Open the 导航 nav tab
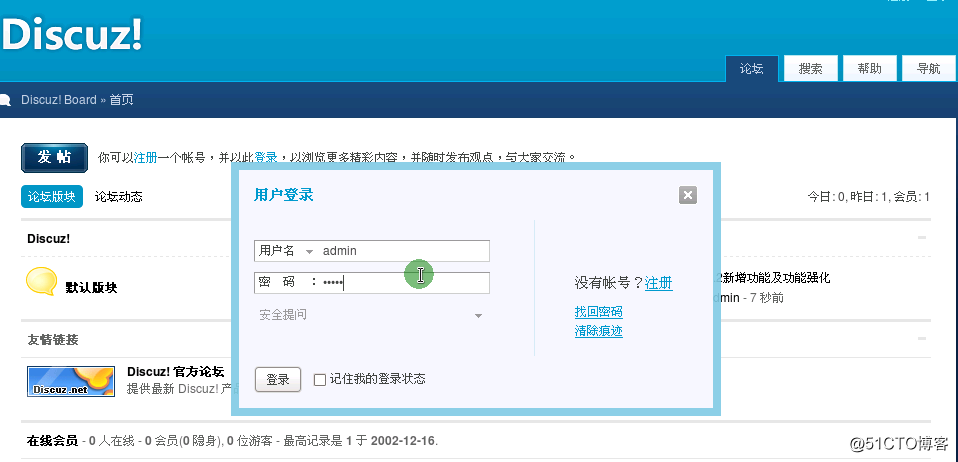958x462 pixels. pyautogui.click(x=928, y=68)
